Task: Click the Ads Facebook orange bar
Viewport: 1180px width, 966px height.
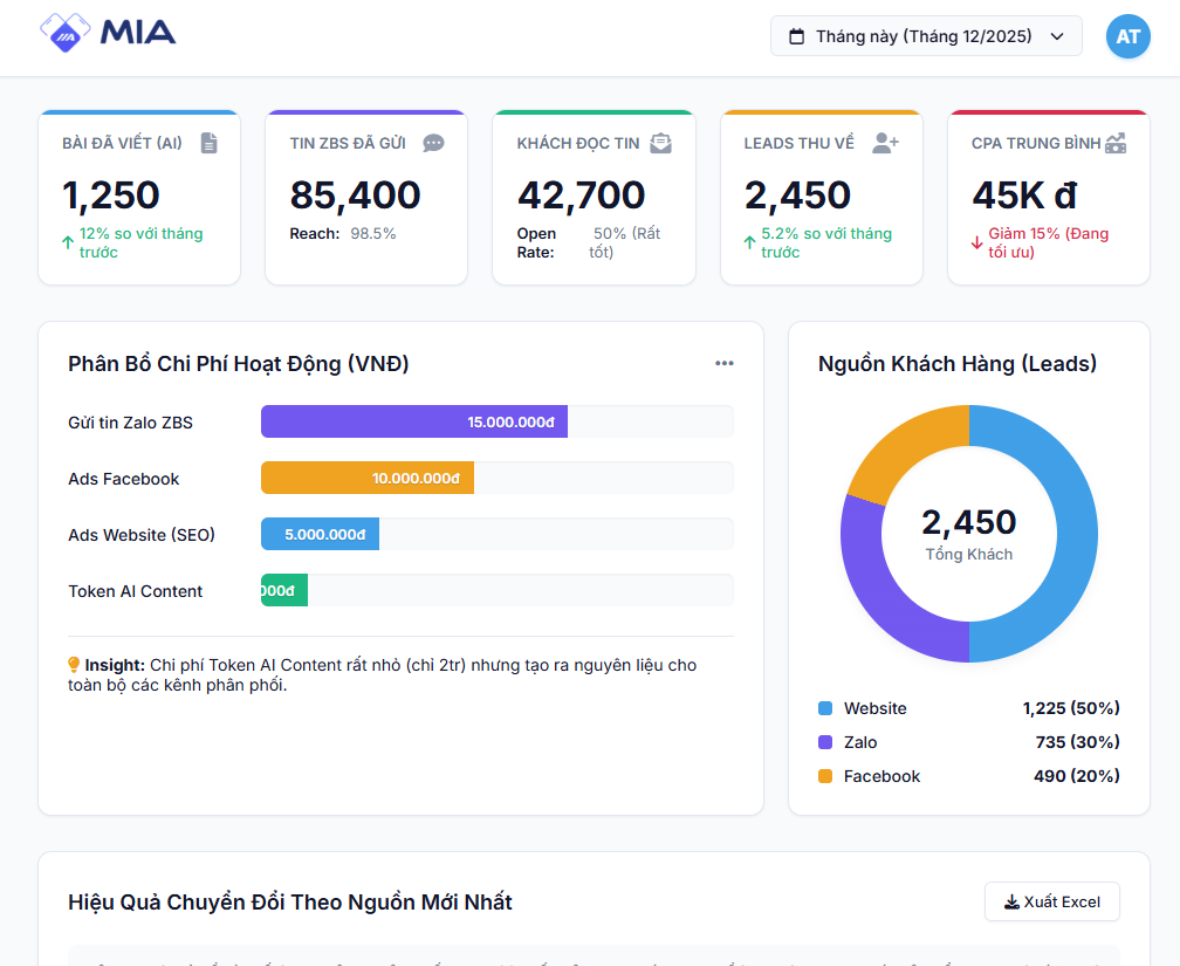Action: [x=367, y=478]
